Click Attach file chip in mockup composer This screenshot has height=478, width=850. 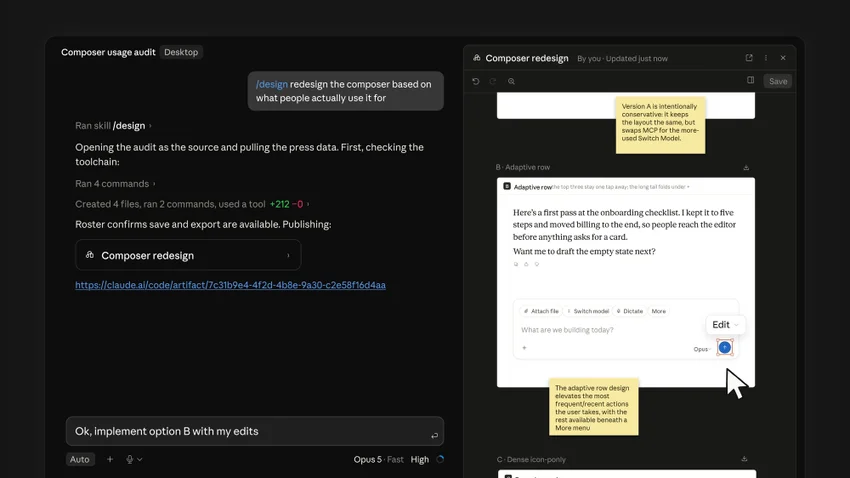[x=540, y=311]
